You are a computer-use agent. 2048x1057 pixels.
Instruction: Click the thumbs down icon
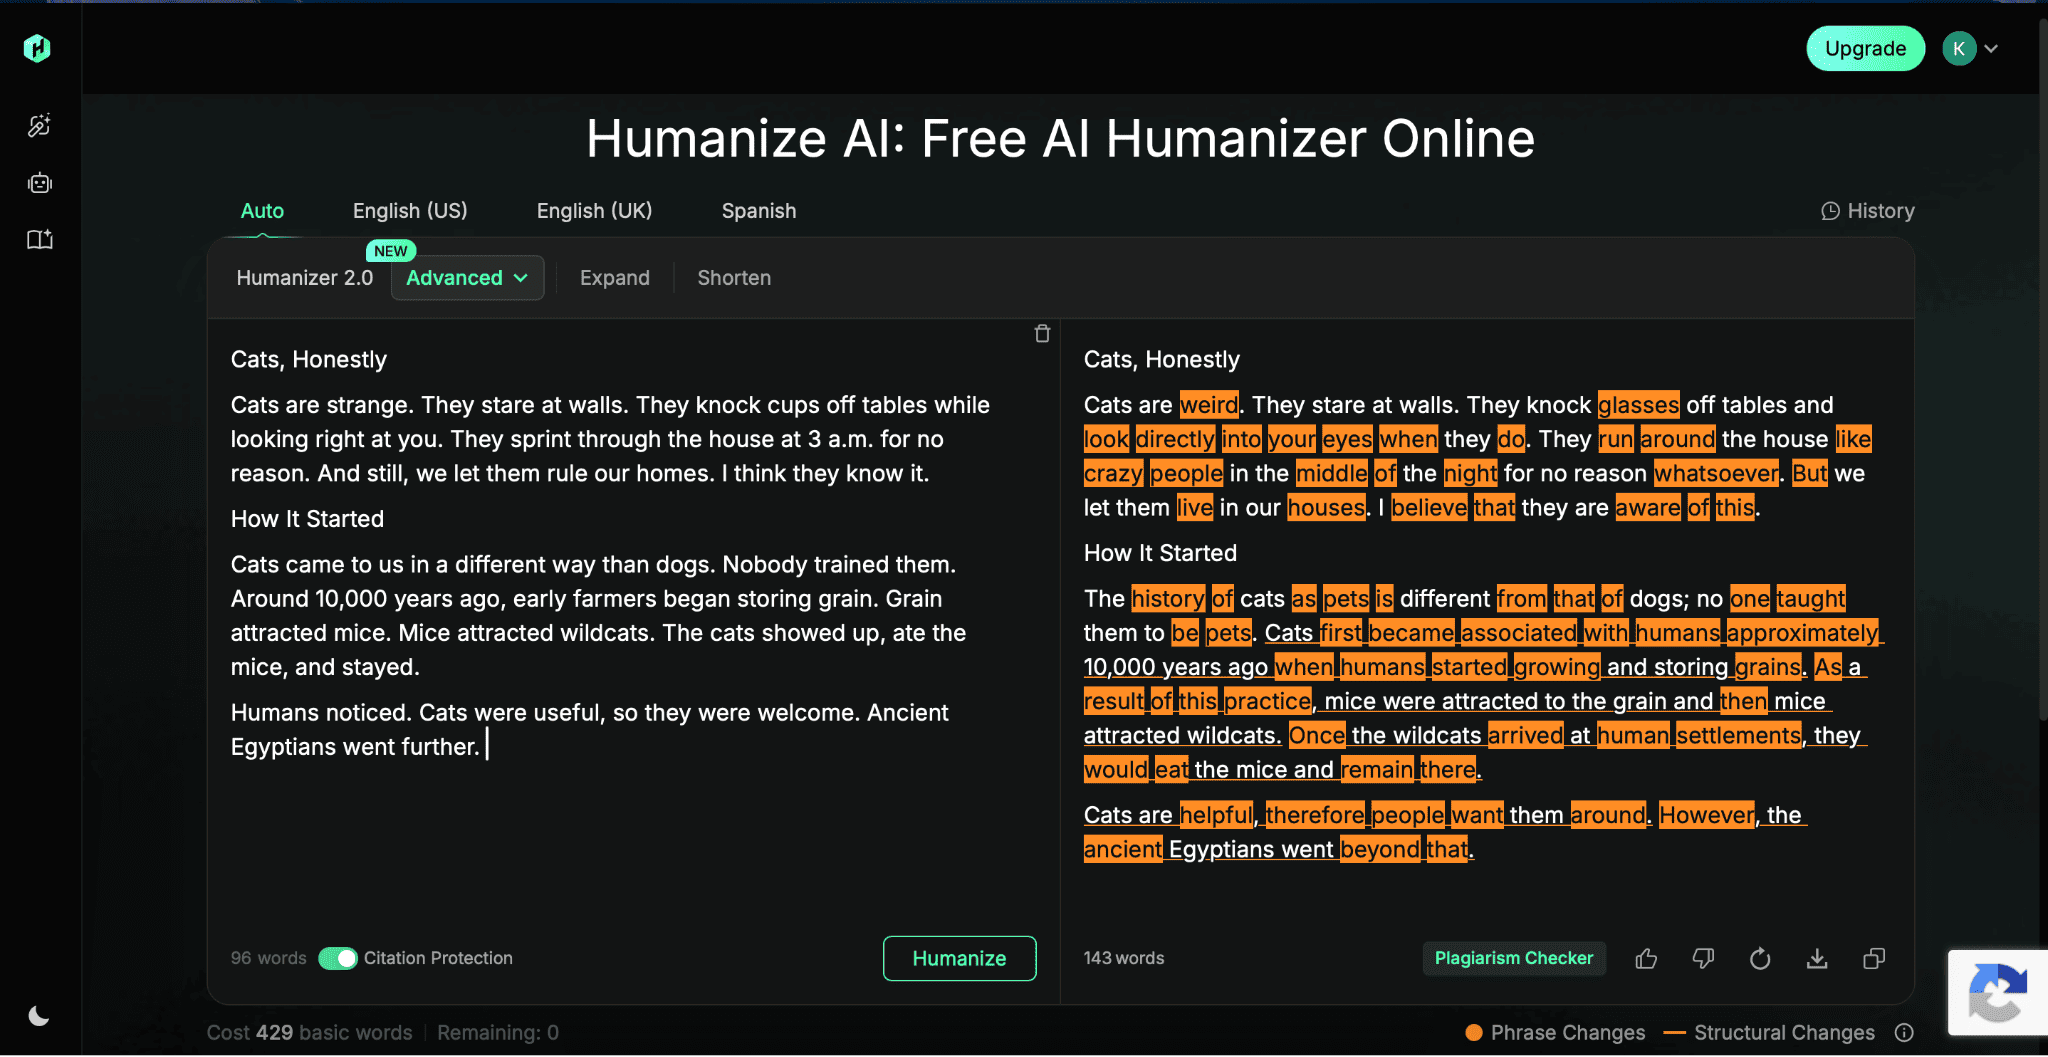pos(1703,959)
